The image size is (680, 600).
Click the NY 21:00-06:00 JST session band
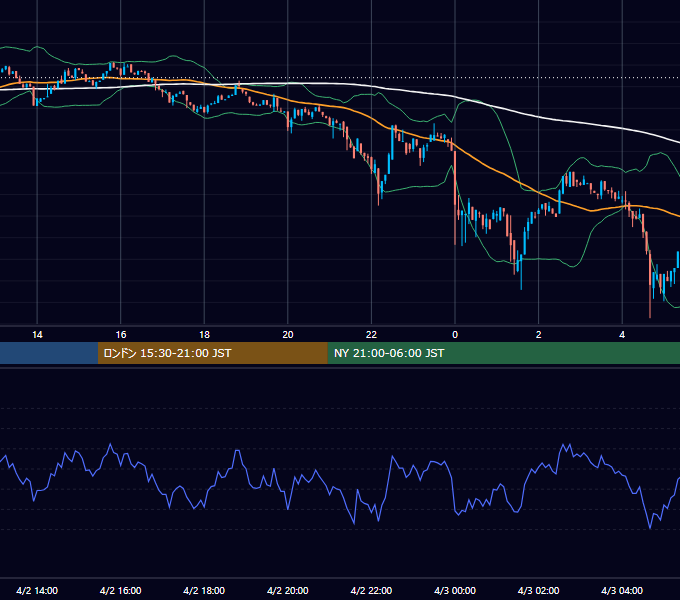[503, 353]
